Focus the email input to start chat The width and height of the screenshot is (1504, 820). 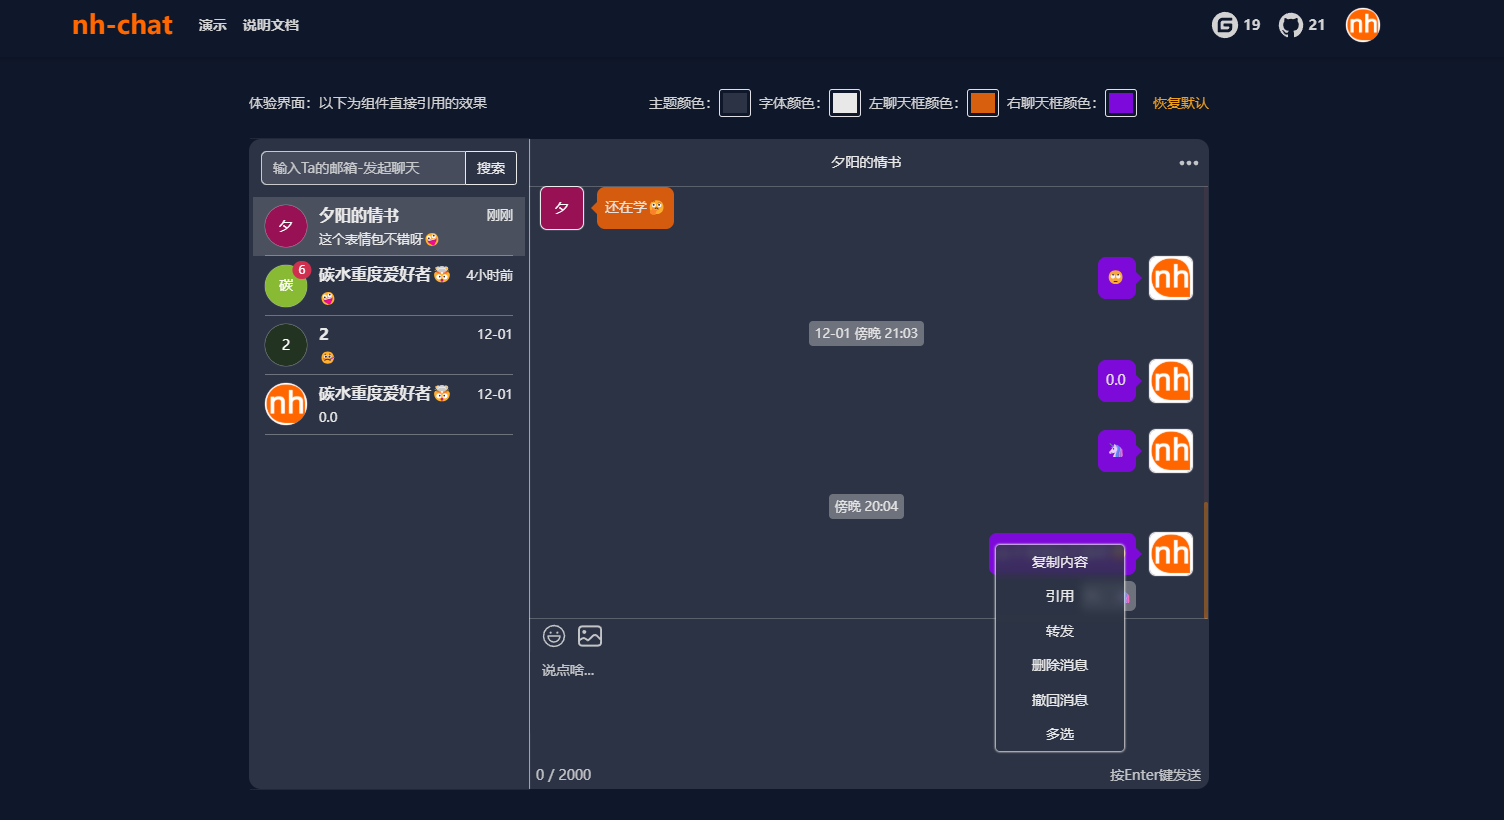(363, 168)
